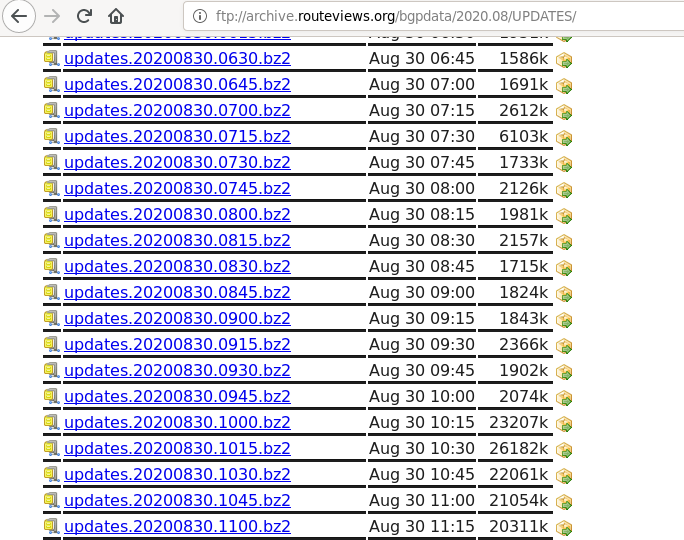Click package download icon for 1902k file
This screenshot has height=540, width=684.
(564, 372)
